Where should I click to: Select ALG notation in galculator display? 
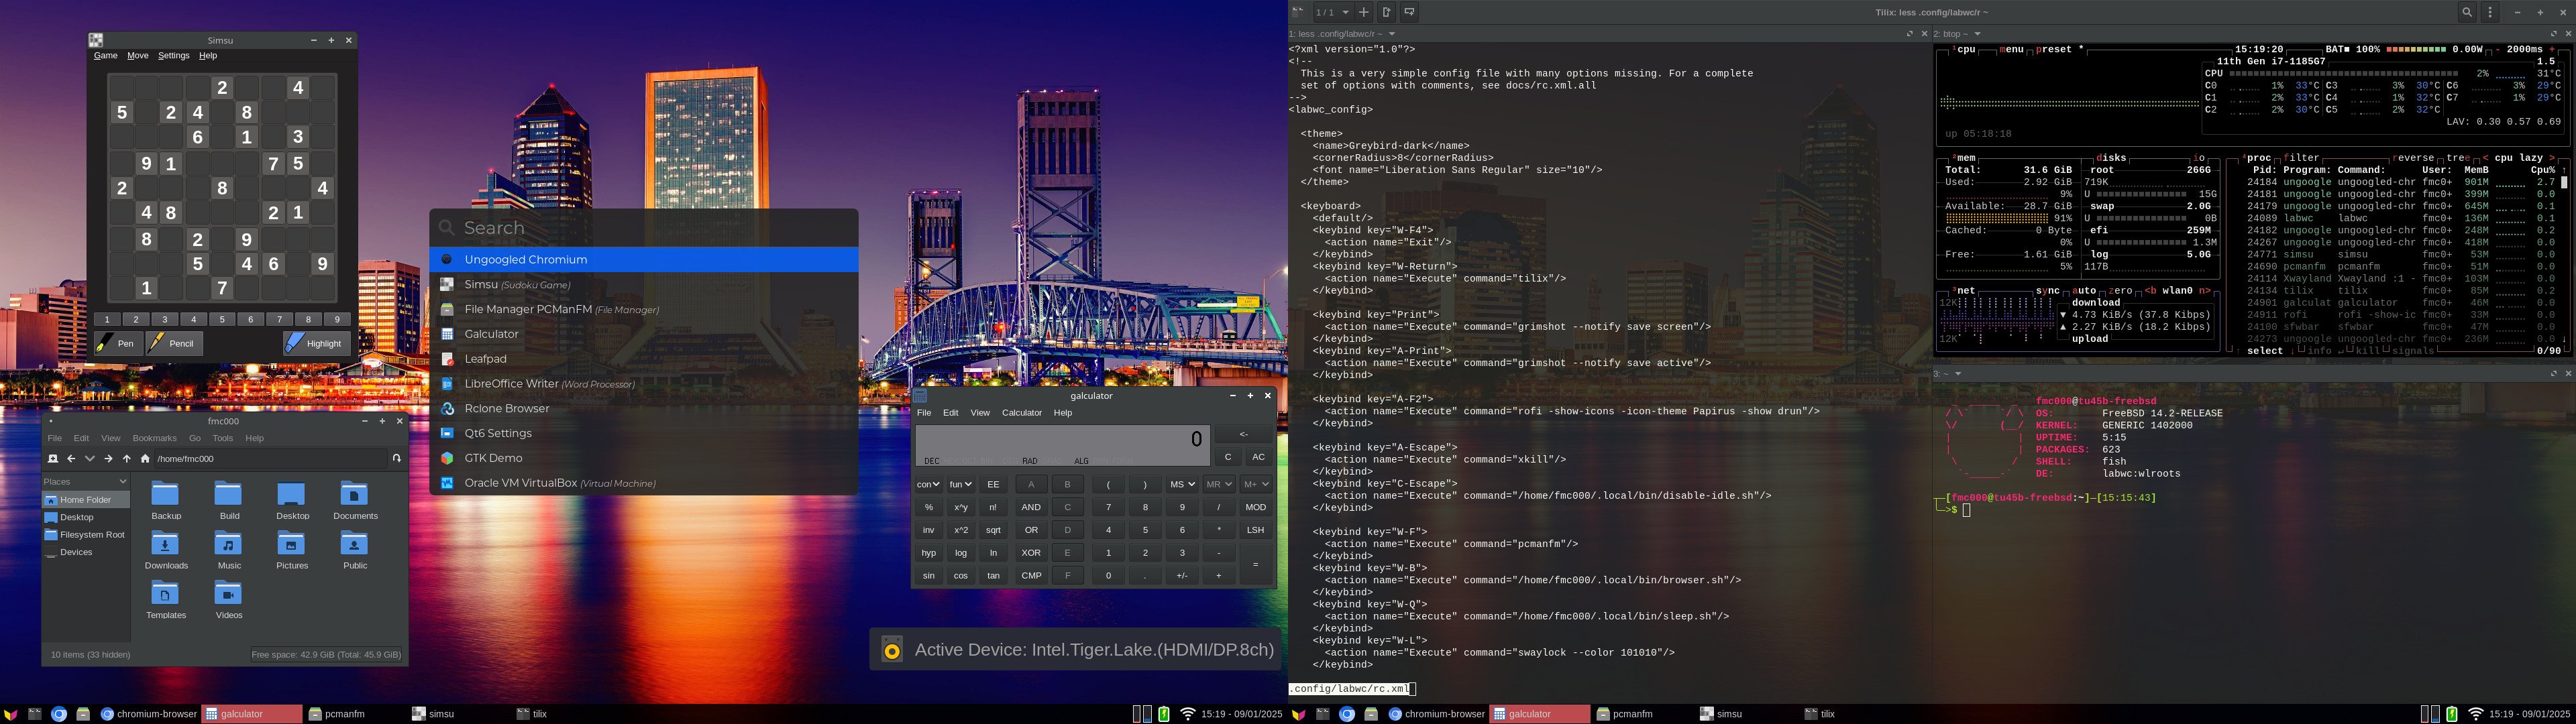(1081, 461)
